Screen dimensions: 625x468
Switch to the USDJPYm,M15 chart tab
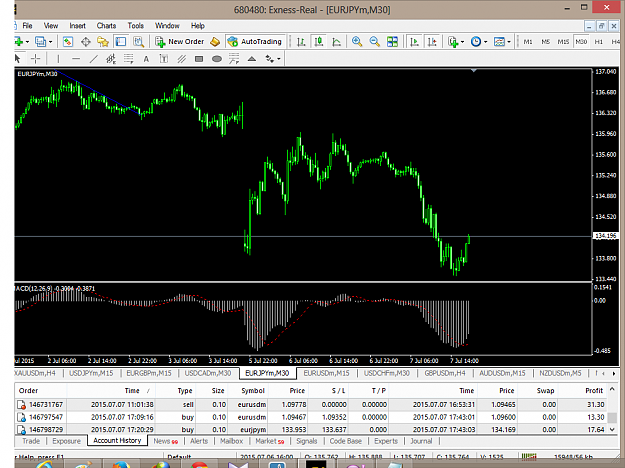(x=91, y=373)
